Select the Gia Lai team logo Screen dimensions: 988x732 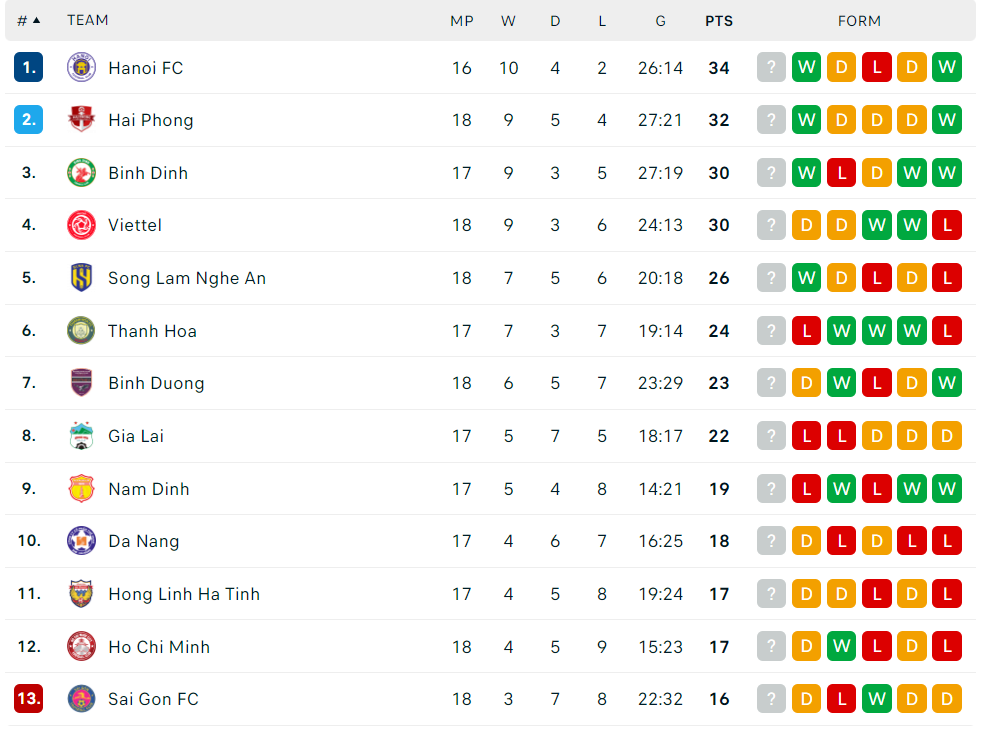[x=81, y=436]
